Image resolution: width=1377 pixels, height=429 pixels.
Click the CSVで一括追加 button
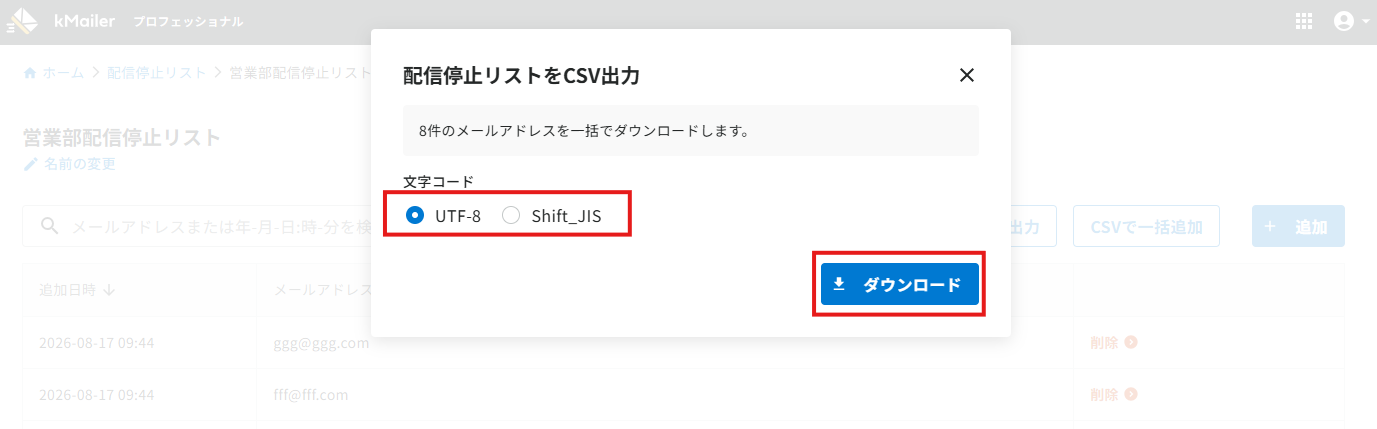[1147, 226]
